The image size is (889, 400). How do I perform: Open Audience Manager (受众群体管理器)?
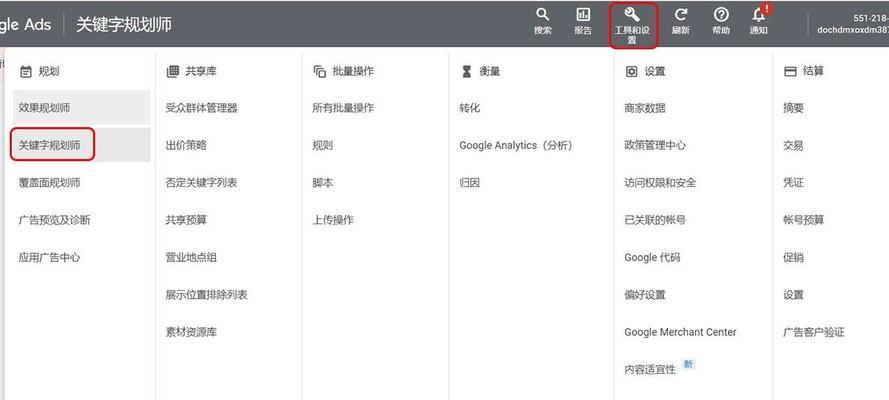pos(201,108)
